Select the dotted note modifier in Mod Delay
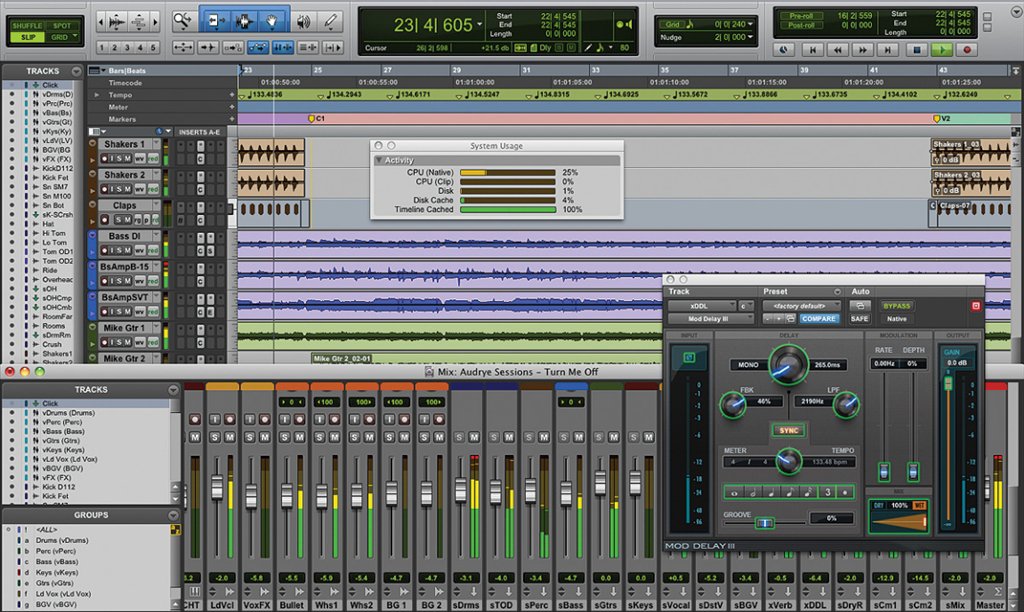 pos(846,492)
